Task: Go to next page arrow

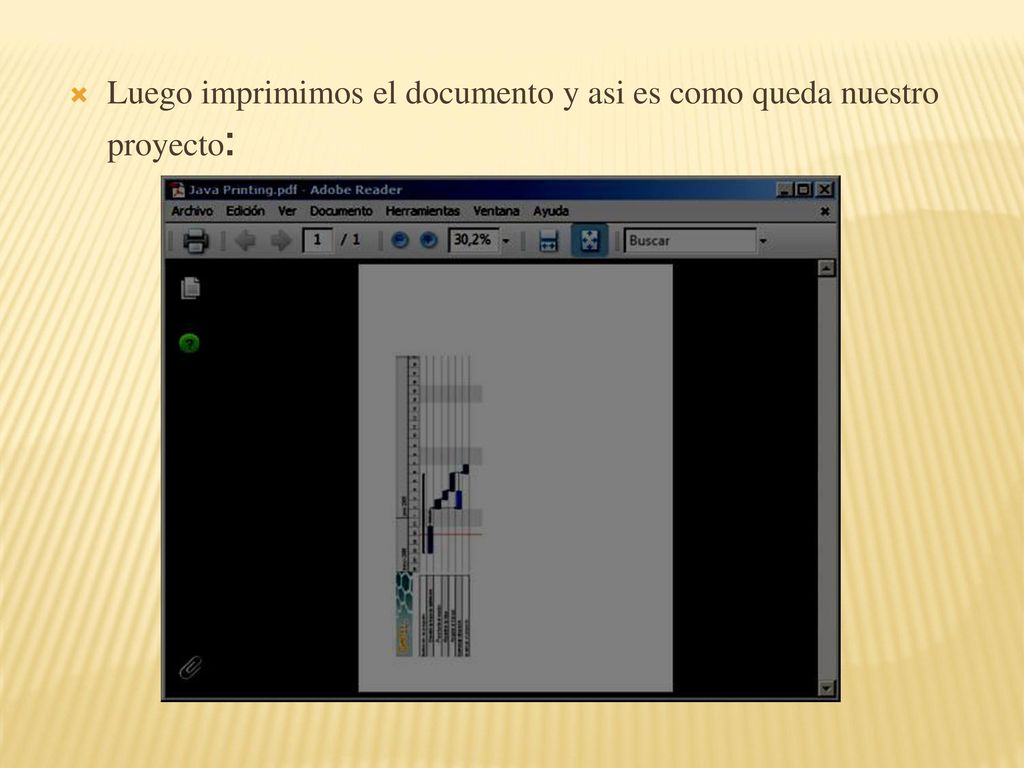Action: 281,240
